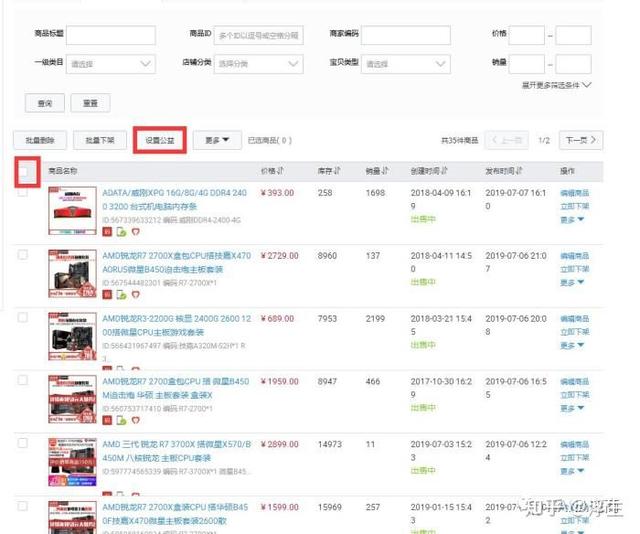Image resolution: width=640 pixels, height=534 pixels.
Task: Open 更多 actions for ¥2899.00 product row
Action: click(572, 471)
